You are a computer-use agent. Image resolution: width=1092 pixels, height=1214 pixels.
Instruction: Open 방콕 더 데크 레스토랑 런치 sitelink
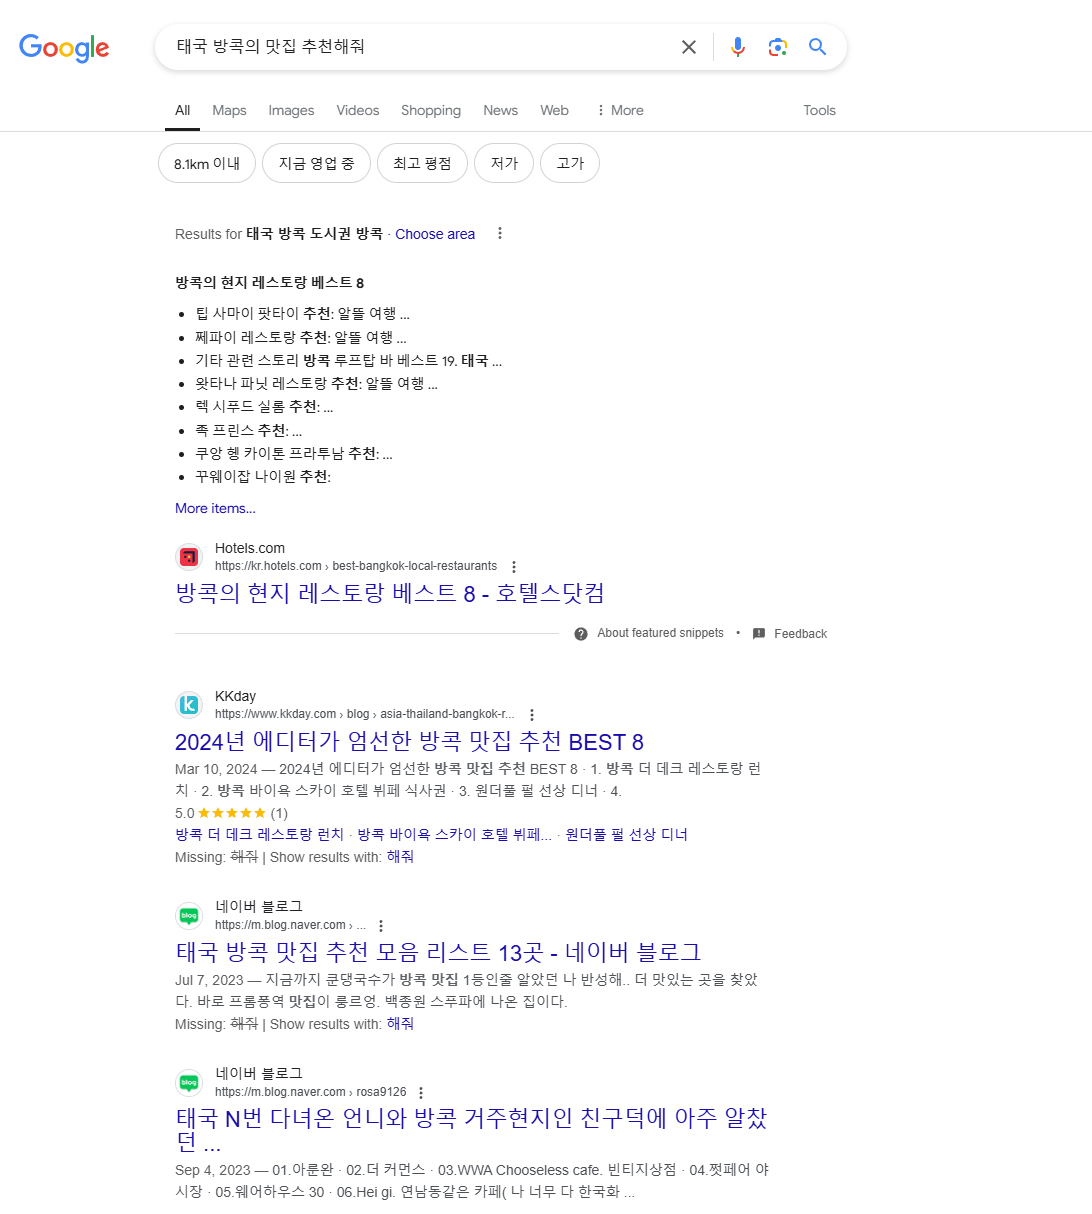tap(259, 835)
